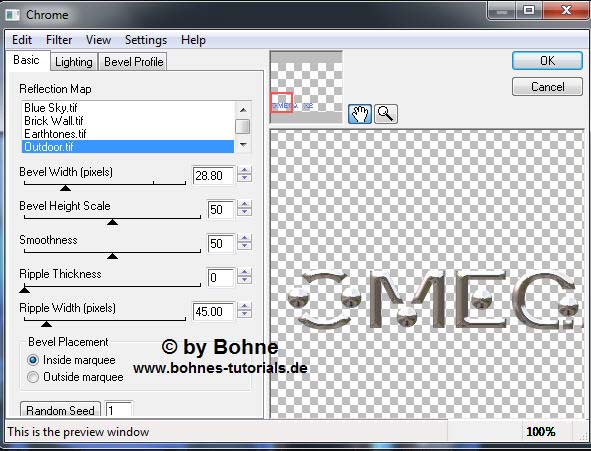Select the hand pan tool
This screenshot has height=451, width=591.
tap(360, 114)
